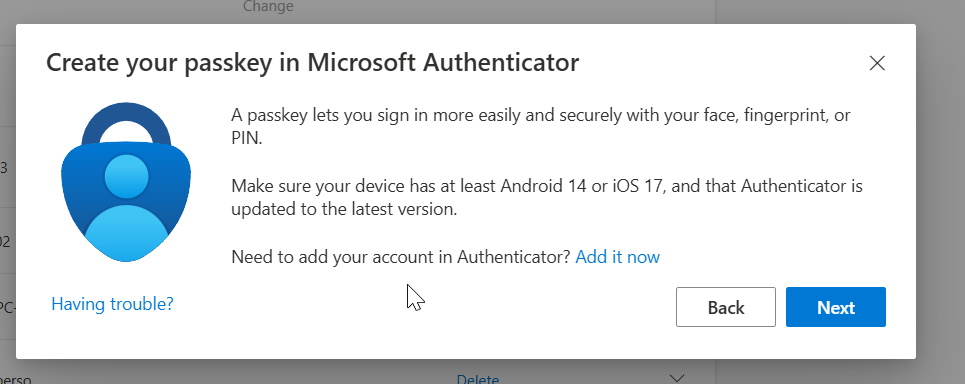This screenshot has height=384, width=965.
Task: Click 'Need to add your account in Authenticator?' text
Action: 401,257
